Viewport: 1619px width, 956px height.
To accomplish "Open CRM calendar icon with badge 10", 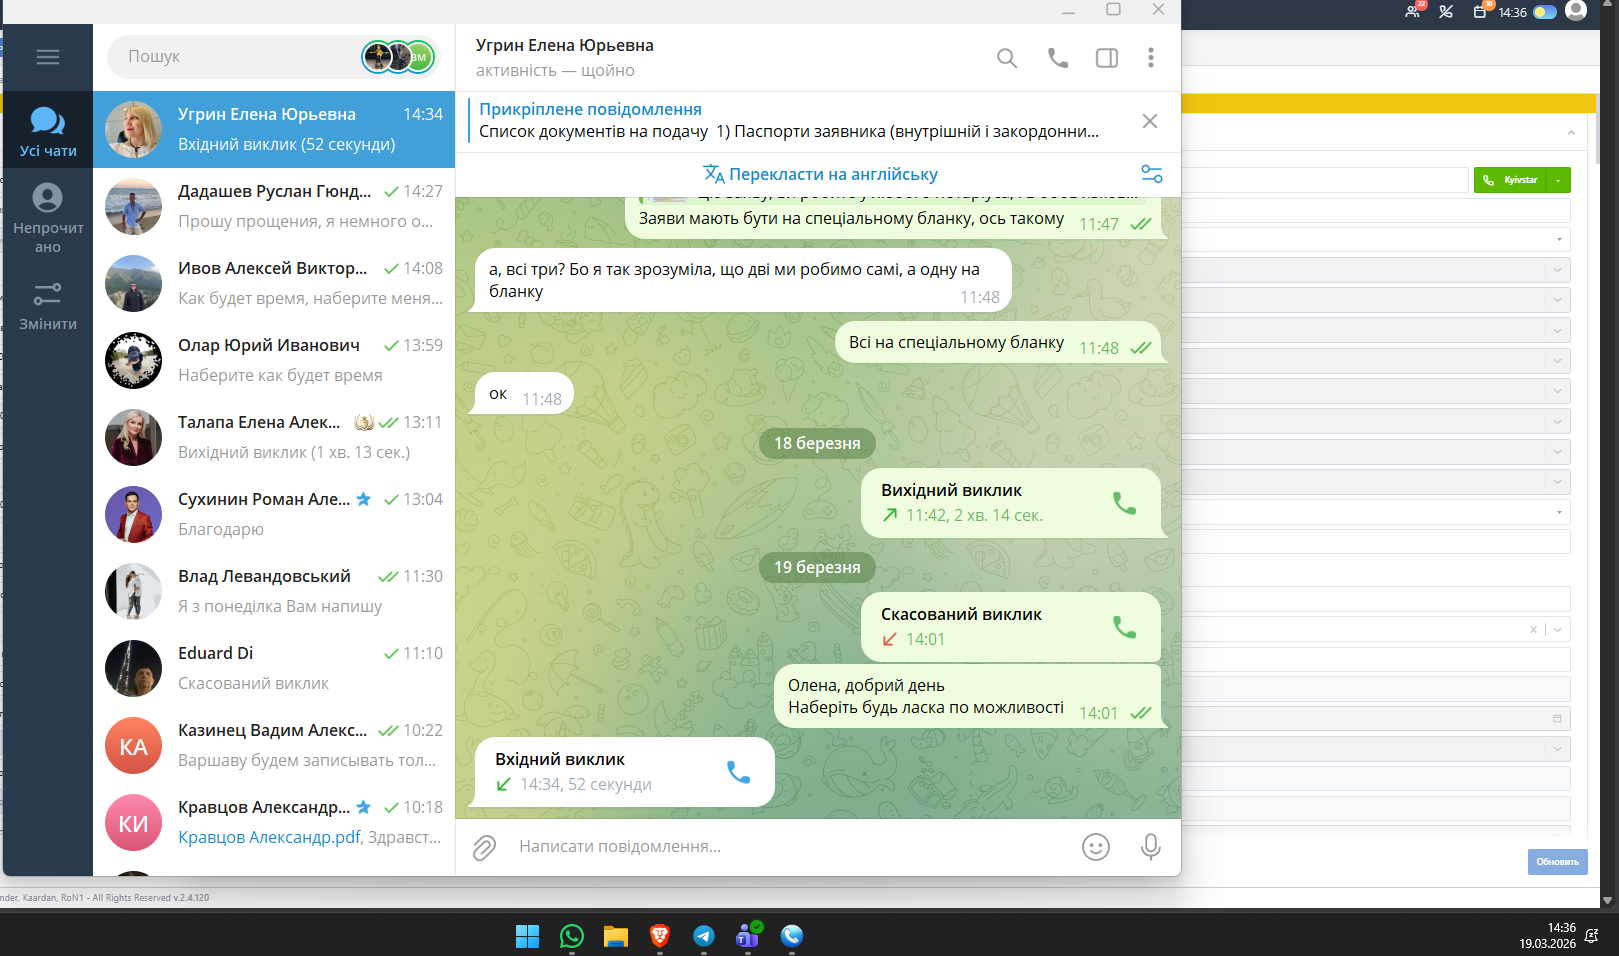I will coord(1481,11).
